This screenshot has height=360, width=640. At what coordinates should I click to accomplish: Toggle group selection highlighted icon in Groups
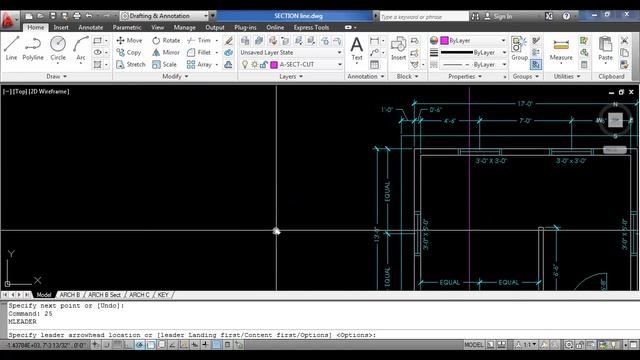pyautogui.click(x=536, y=64)
